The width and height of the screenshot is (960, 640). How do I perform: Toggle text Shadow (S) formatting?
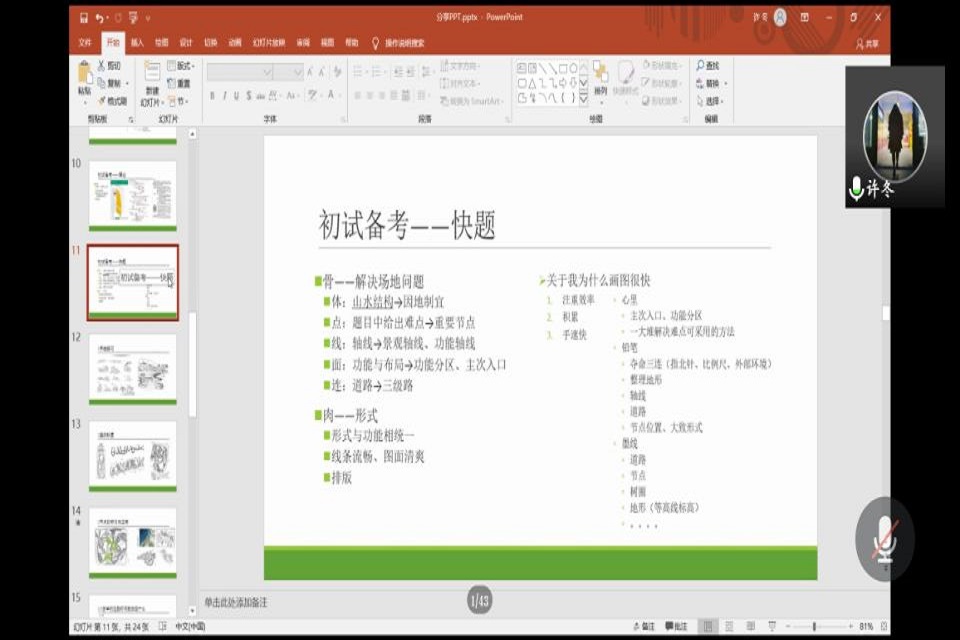coord(249,96)
